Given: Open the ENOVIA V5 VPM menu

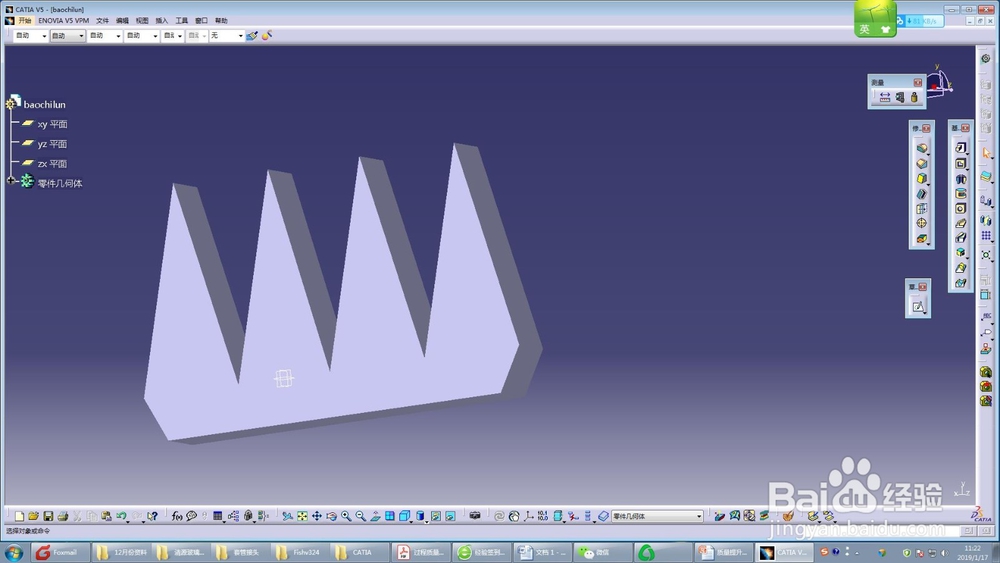Looking at the screenshot, I should (x=64, y=20).
